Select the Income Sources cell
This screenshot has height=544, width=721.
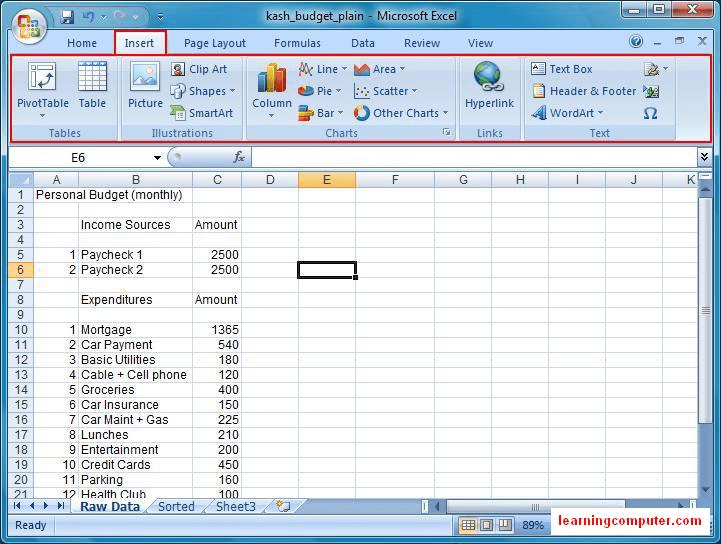point(135,225)
